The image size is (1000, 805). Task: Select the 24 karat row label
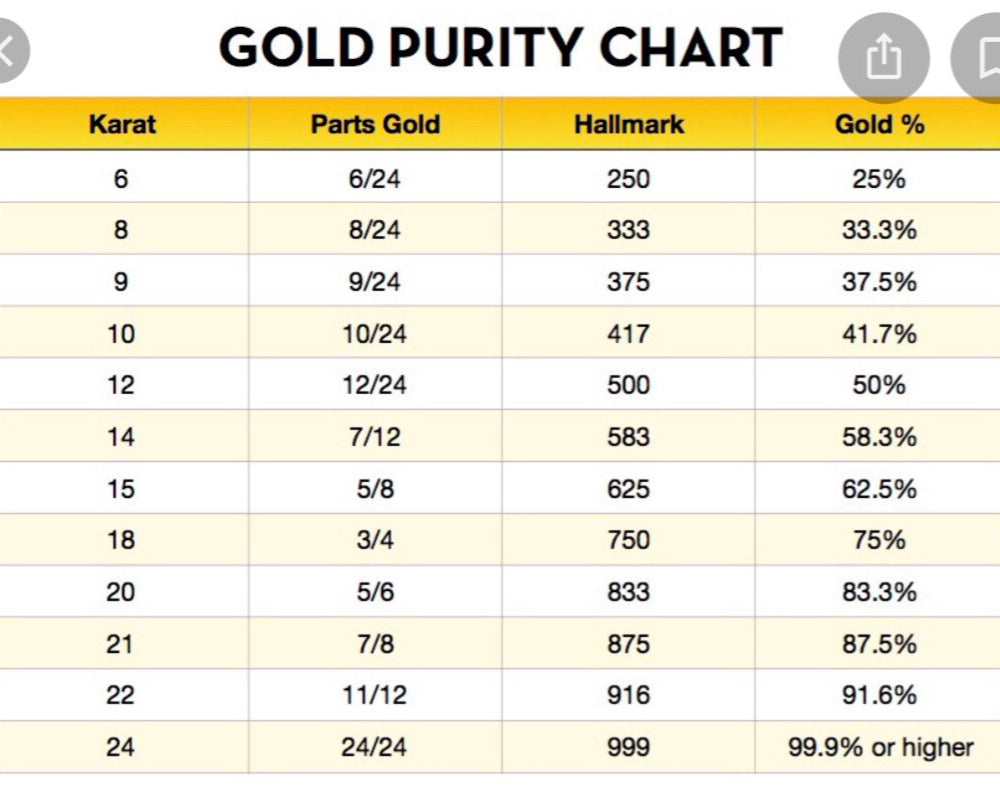click(x=120, y=746)
